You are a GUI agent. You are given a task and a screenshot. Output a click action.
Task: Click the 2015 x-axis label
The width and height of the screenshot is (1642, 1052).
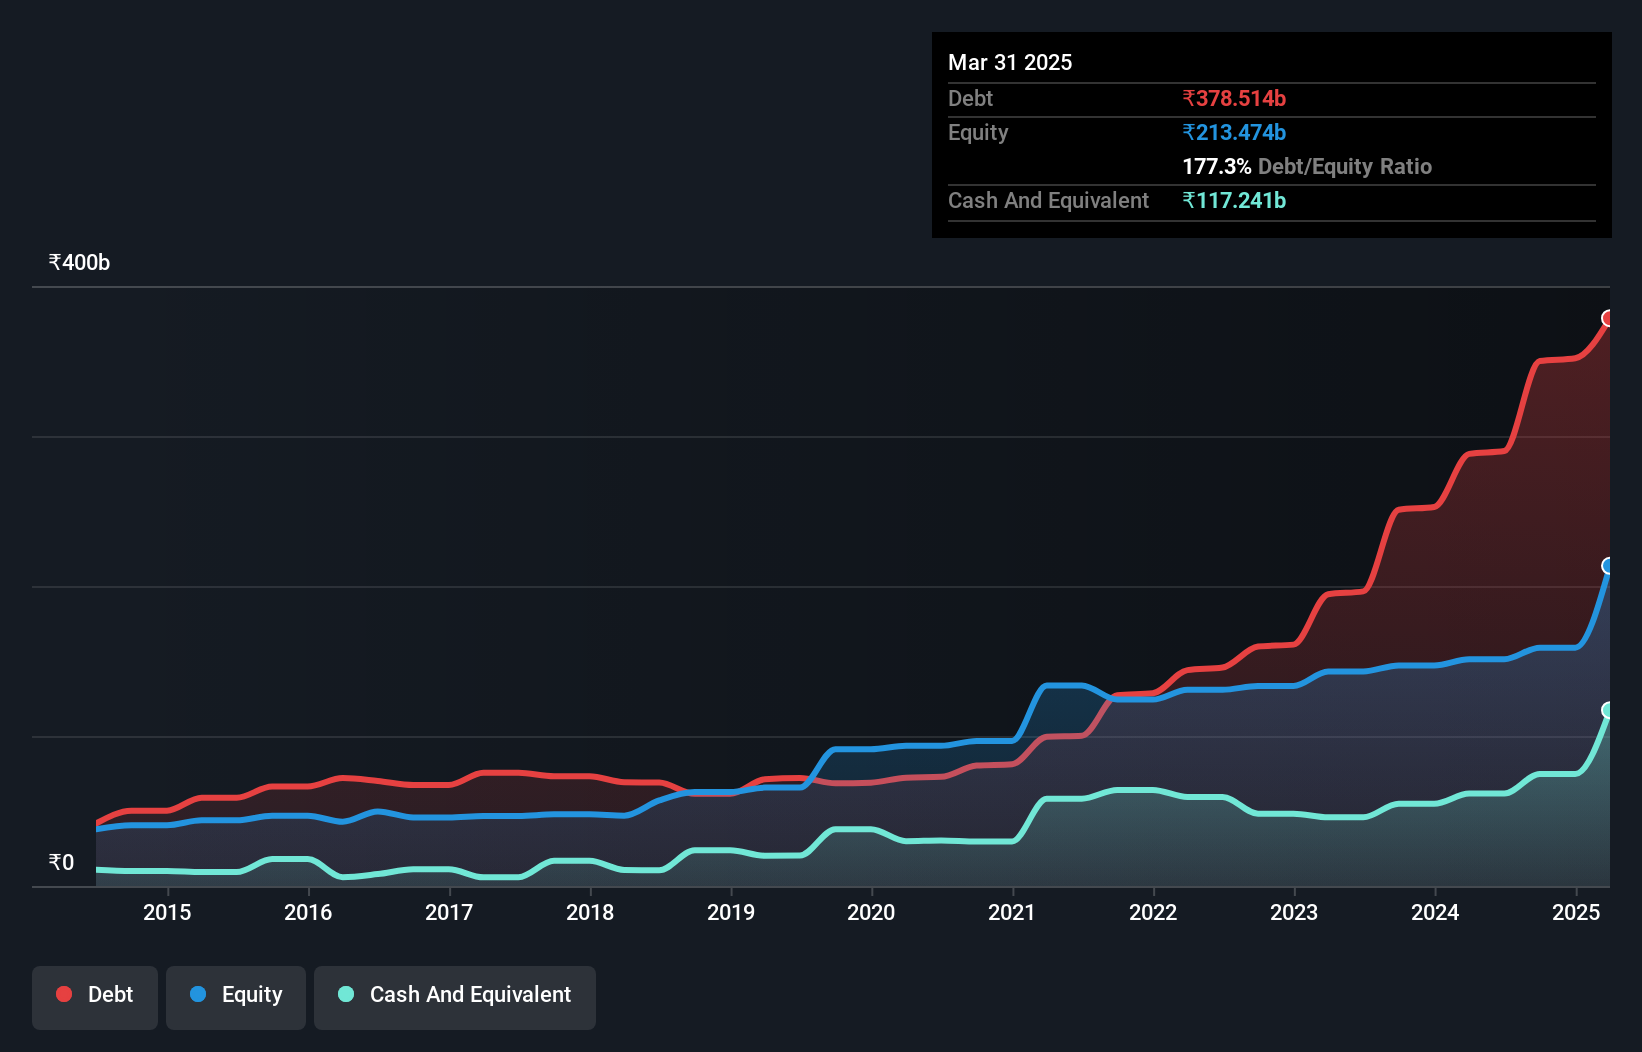pyautogui.click(x=167, y=912)
